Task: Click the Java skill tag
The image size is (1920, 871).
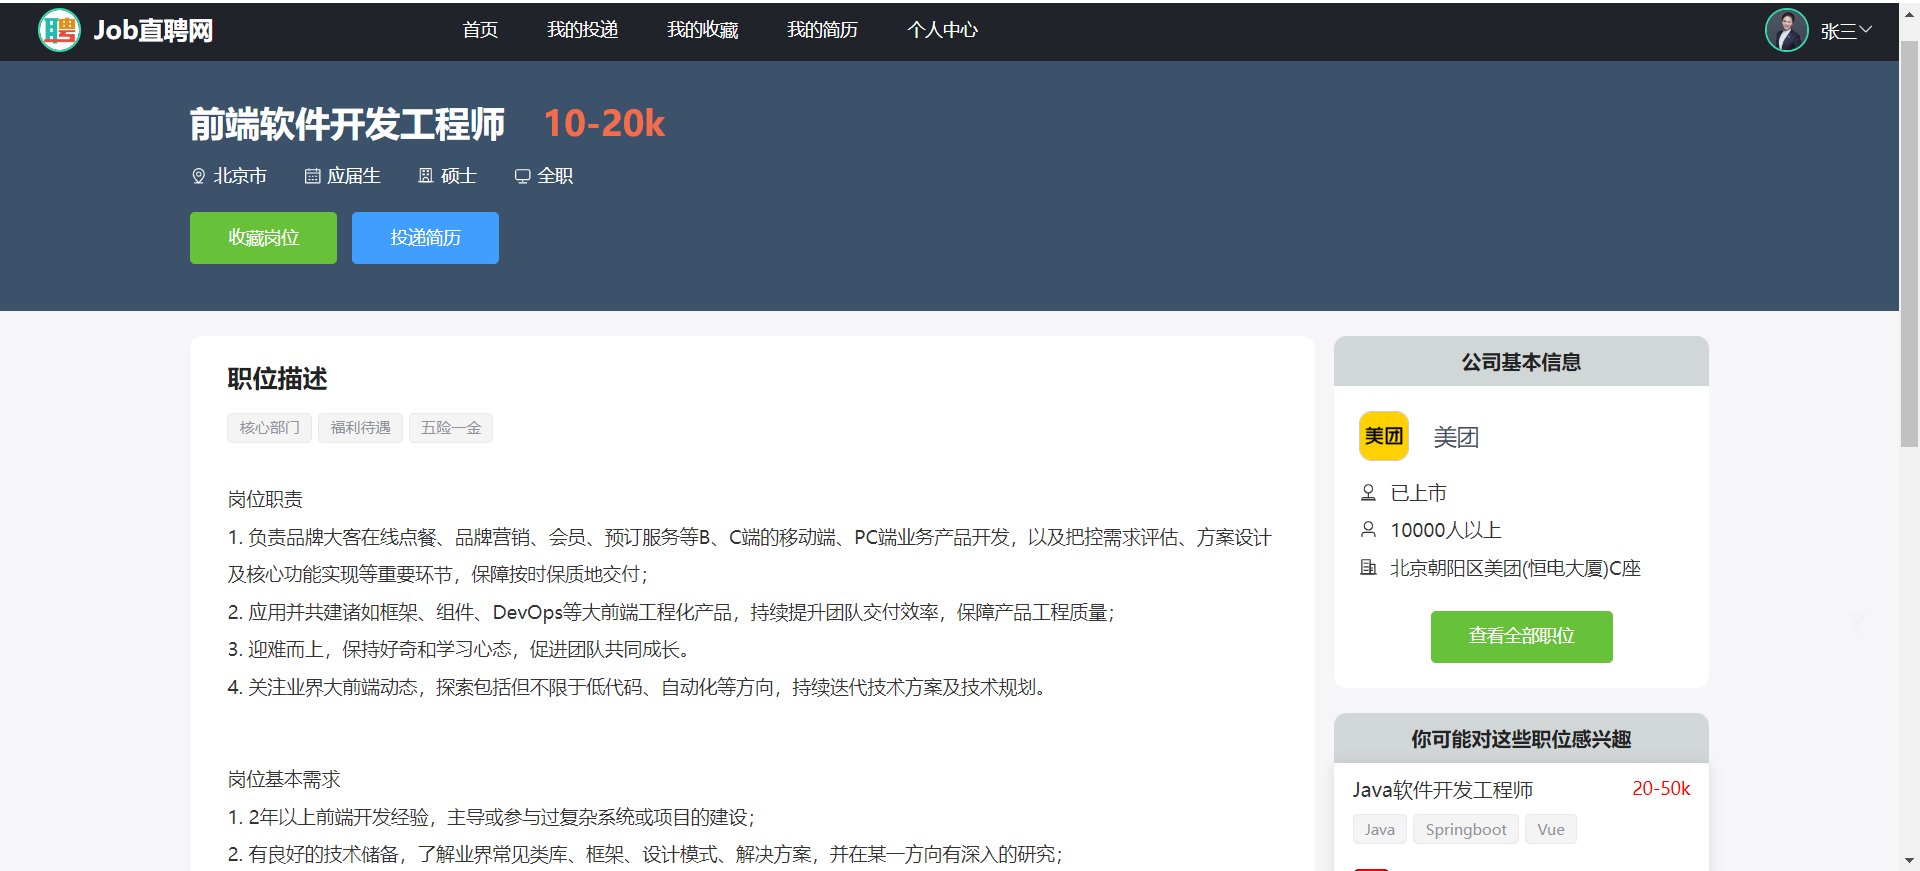Action: 1380,829
